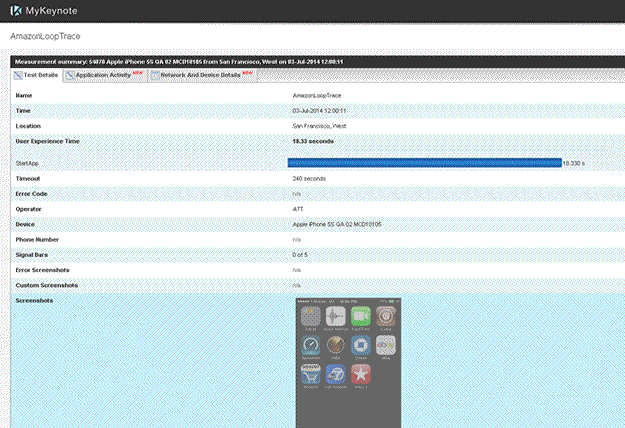Open the Application Activity tab
Viewport: 625px width, 428px height.
coord(105,75)
